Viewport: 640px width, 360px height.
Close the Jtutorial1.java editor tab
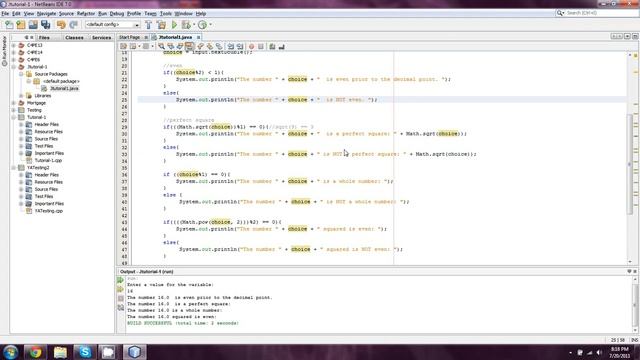coord(198,37)
